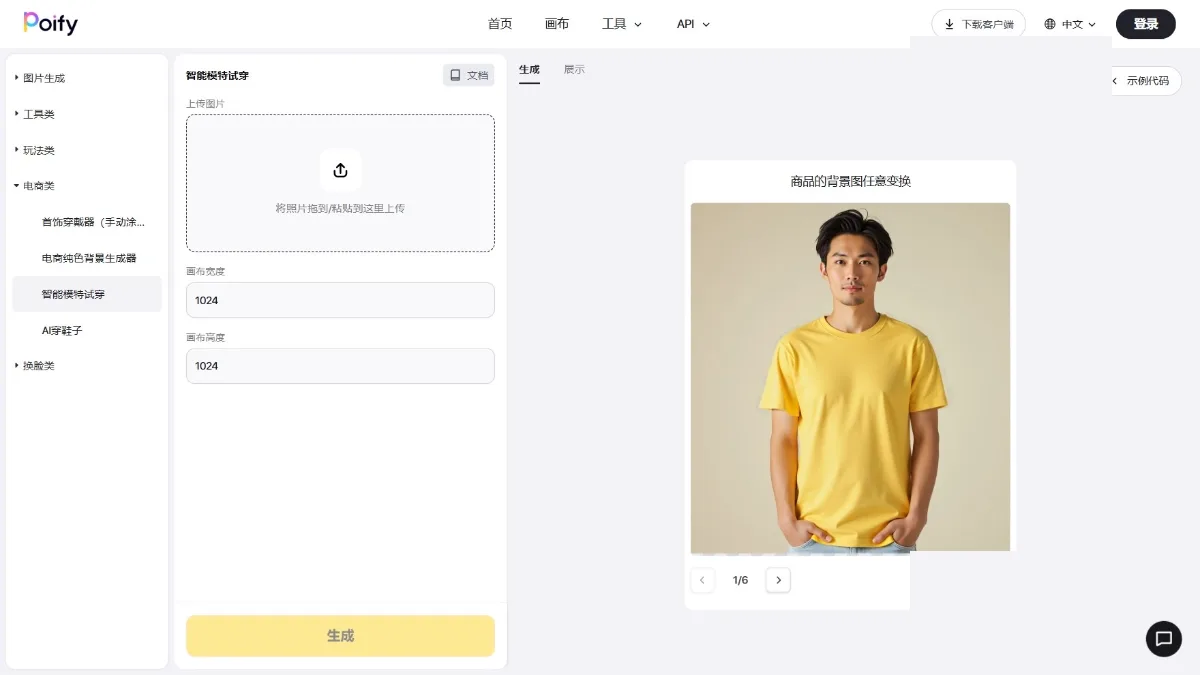Click the 画布宽度 label
The width and height of the screenshot is (1200, 675).
coord(205,271)
